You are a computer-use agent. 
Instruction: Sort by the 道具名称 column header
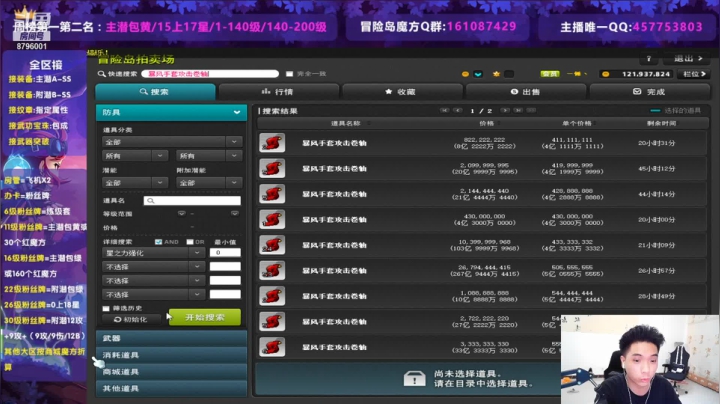coord(347,123)
